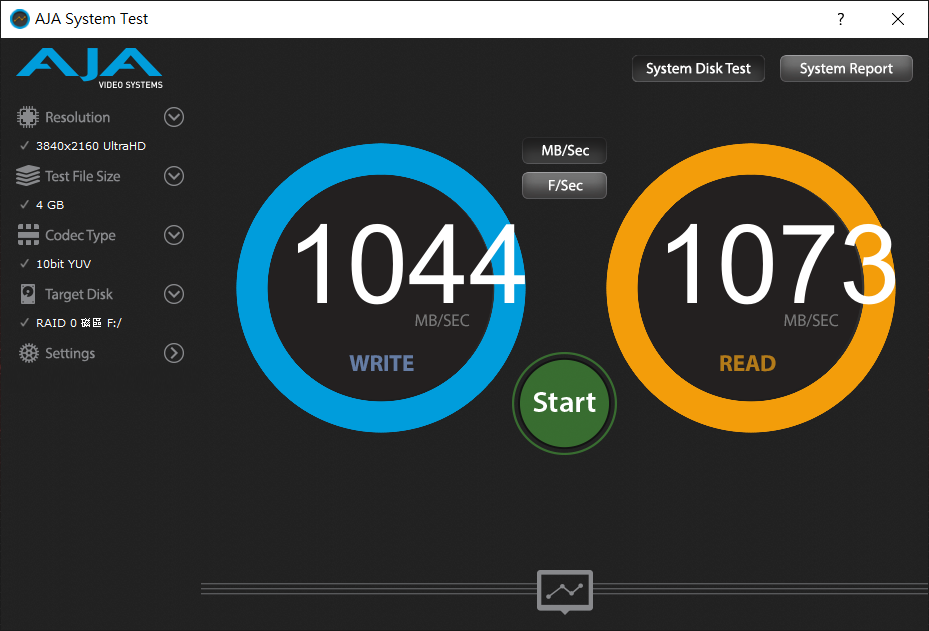
Task: Click the AJA System Test title bar icon
Action: pyautogui.click(x=20, y=19)
